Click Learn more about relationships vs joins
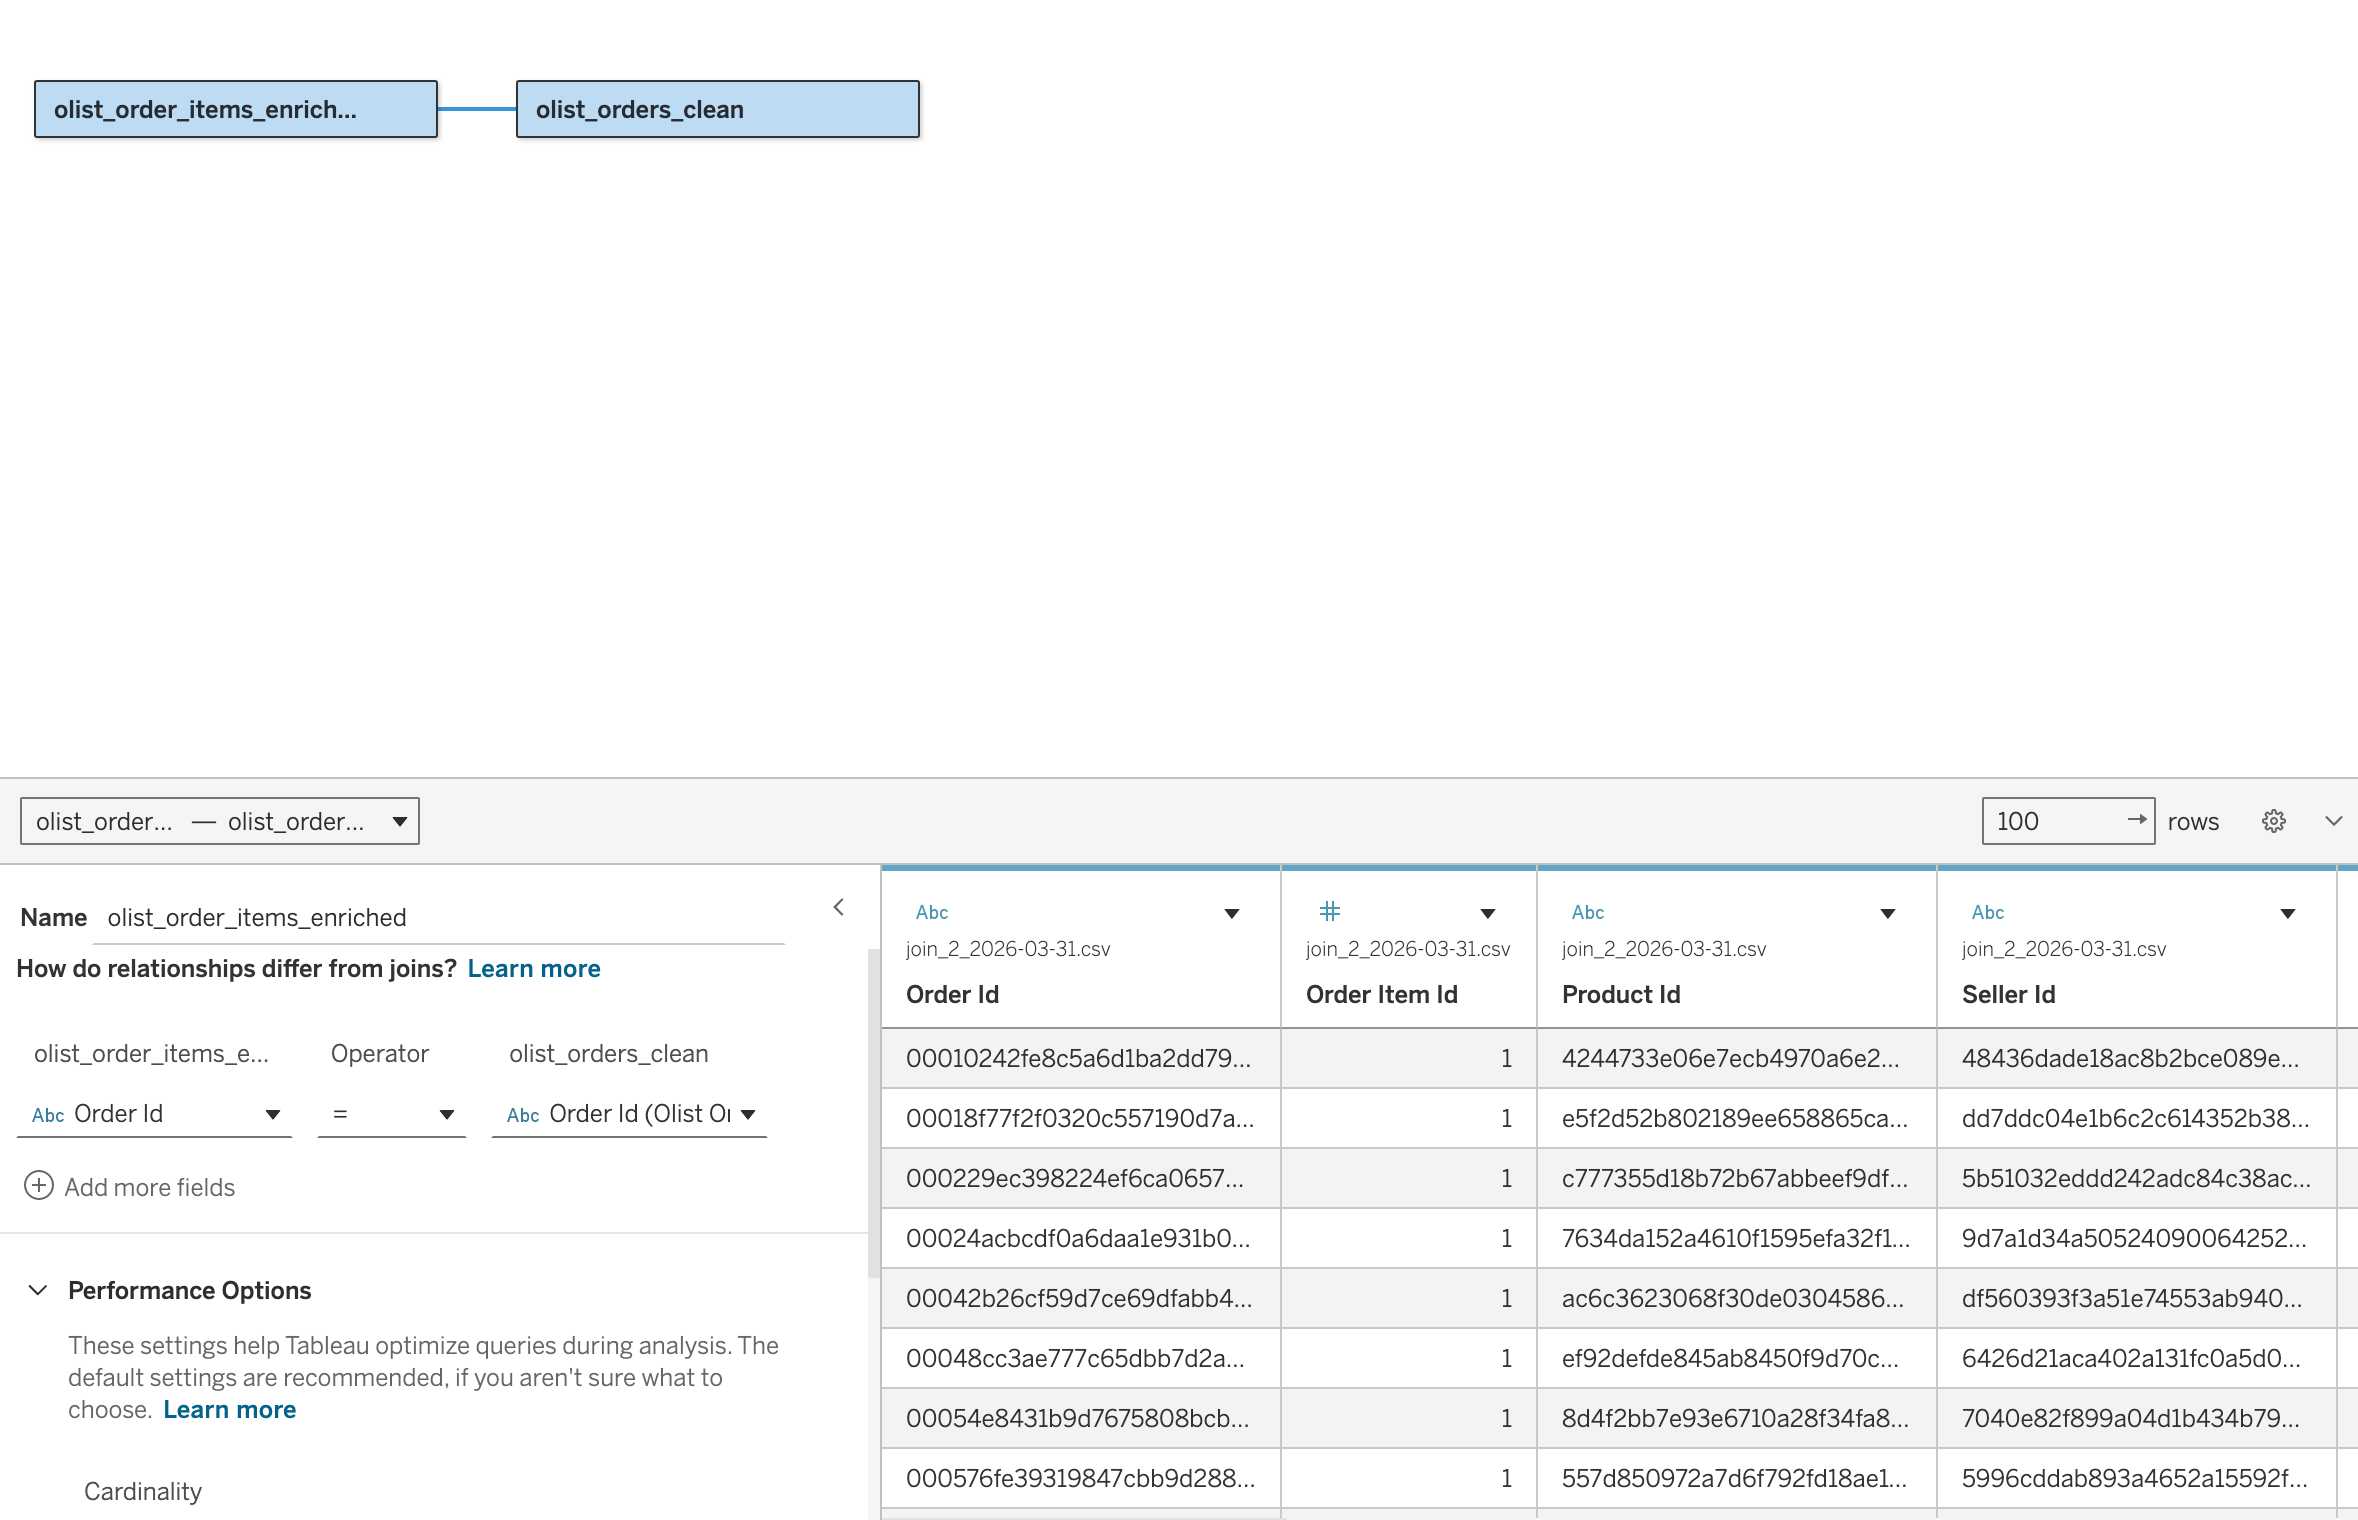 [533, 968]
